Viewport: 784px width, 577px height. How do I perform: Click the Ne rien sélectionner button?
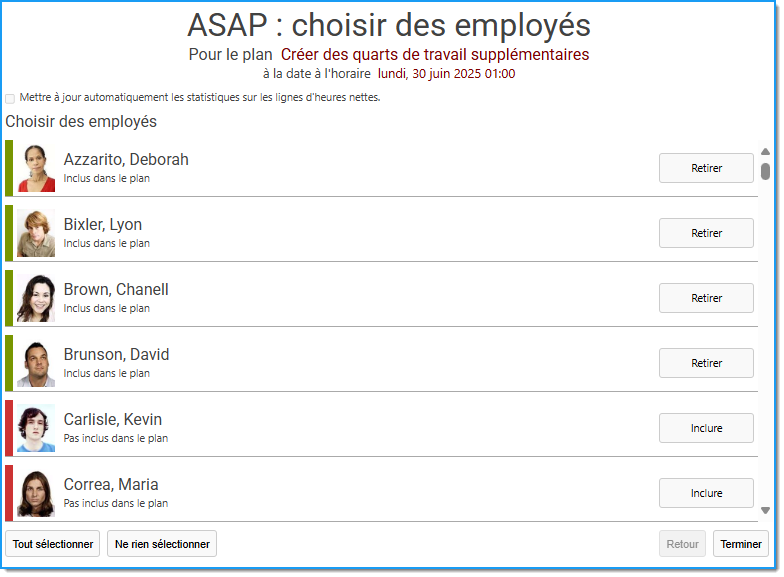[162, 544]
